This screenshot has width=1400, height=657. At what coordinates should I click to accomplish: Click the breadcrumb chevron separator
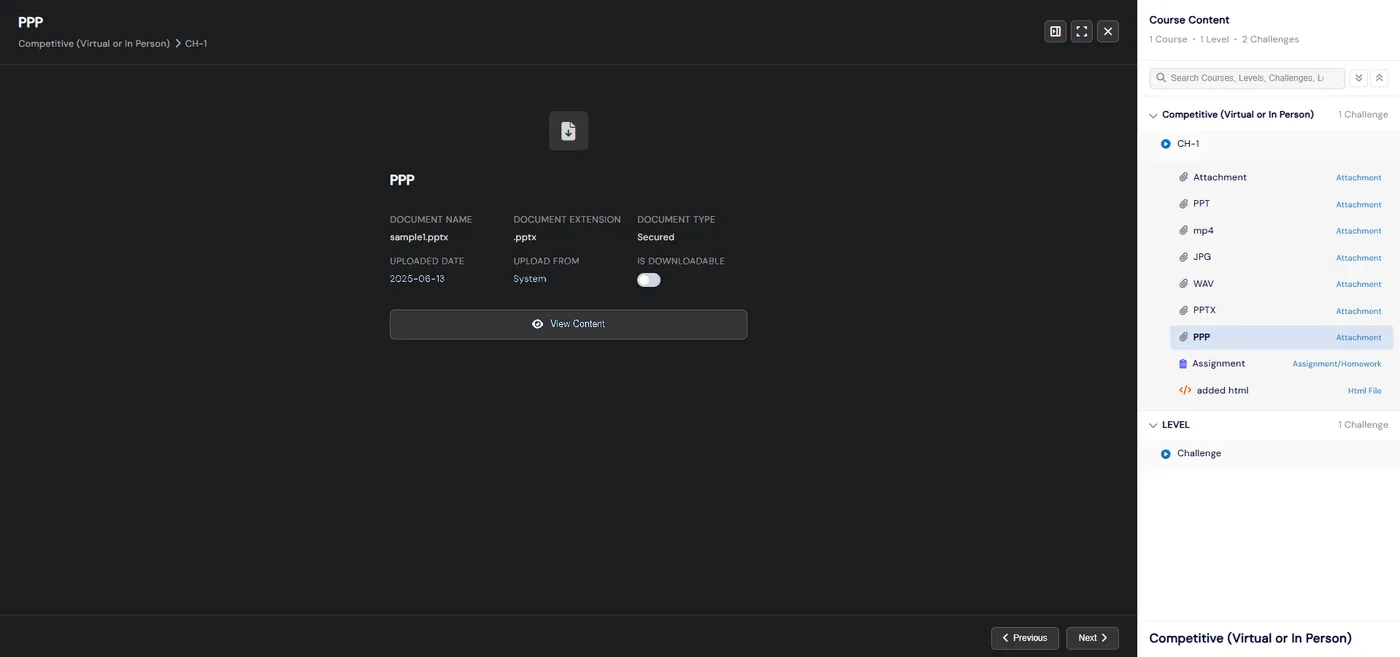(178, 44)
